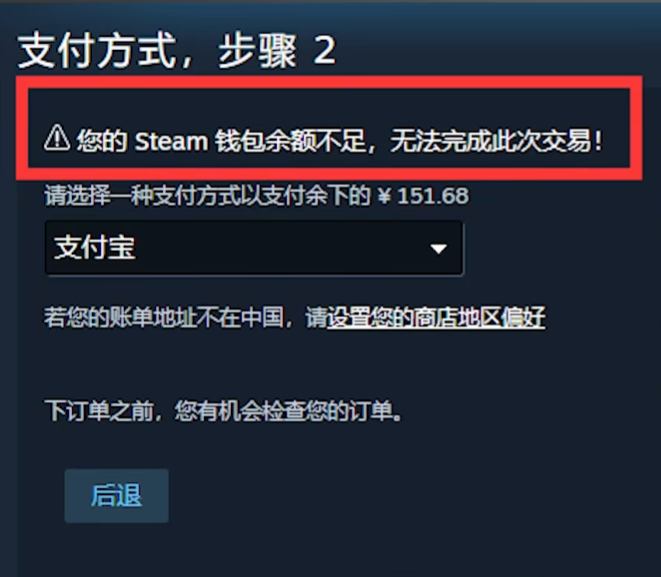This screenshot has height=577, width=661.
Task: Click the 下订单之前 order review notice
Action: 223,411
